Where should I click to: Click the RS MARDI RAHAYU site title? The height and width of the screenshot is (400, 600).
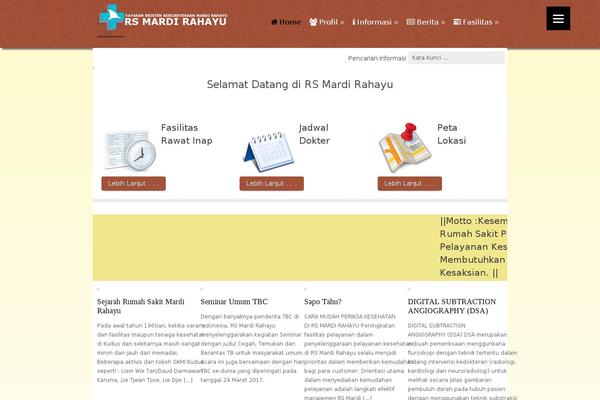(176, 21)
